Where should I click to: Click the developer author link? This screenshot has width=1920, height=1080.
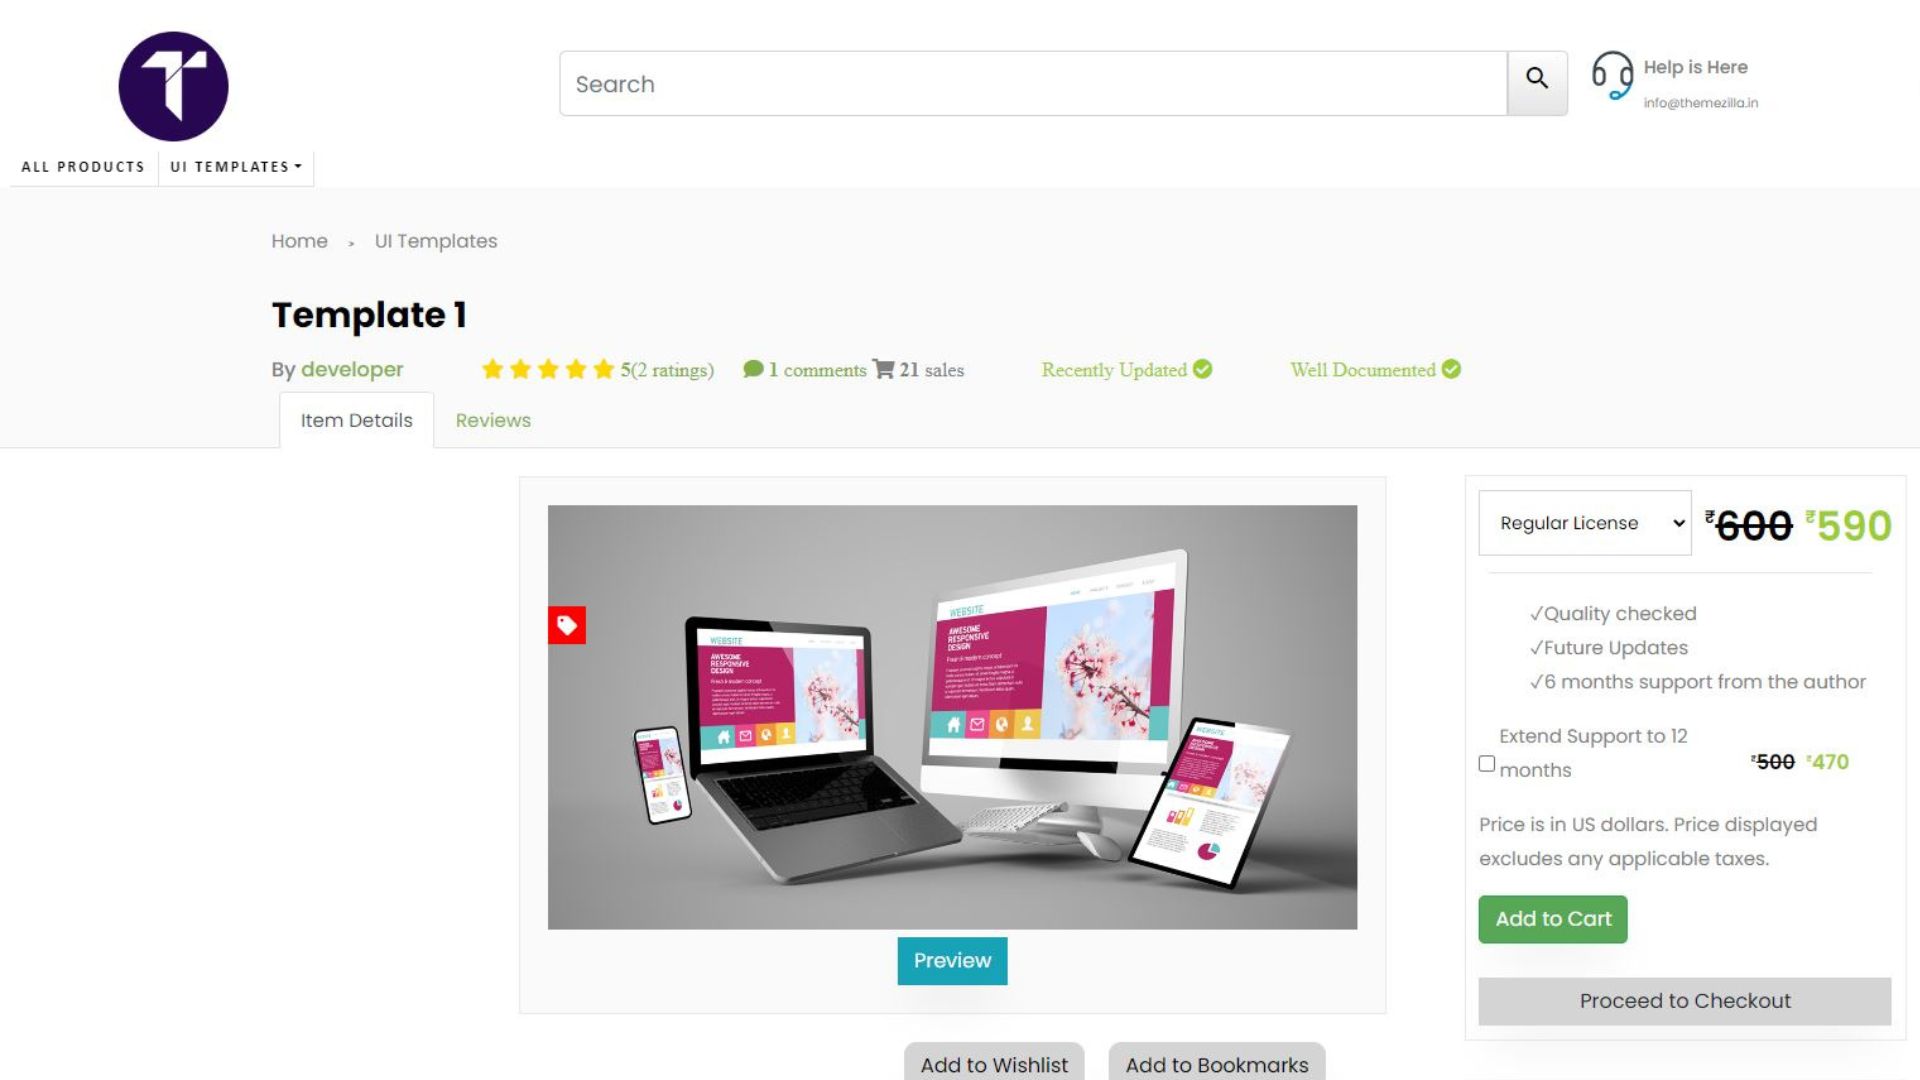[352, 368]
